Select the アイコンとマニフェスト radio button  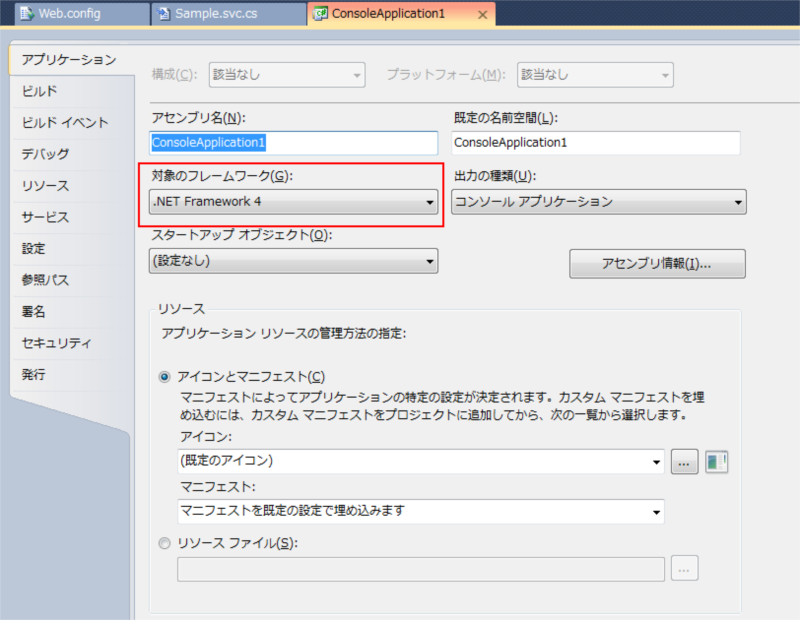(164, 377)
